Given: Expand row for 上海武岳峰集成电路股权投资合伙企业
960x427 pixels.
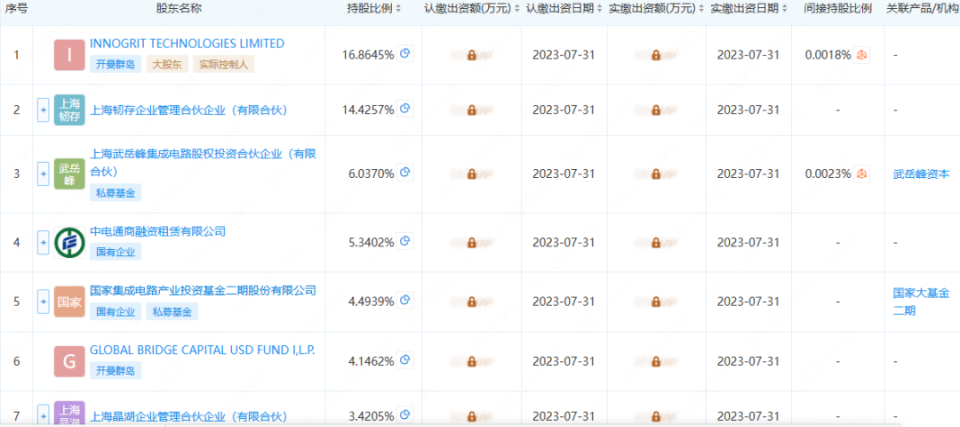Looking at the screenshot, I should (x=43, y=173).
